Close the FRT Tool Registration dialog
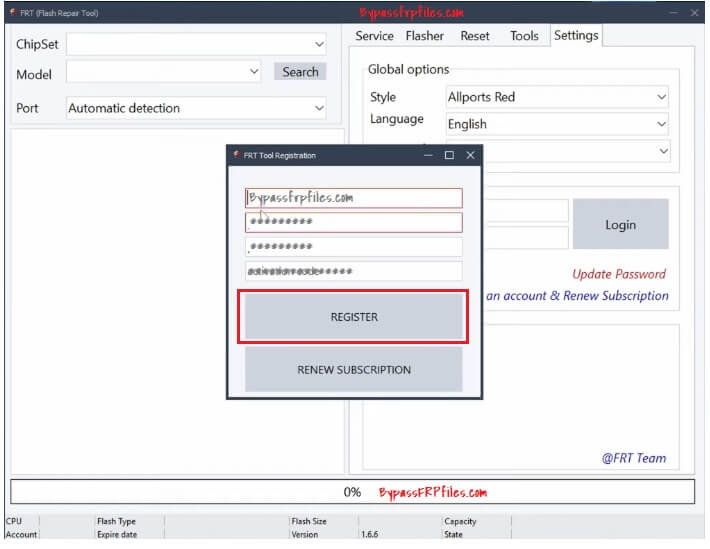The width and height of the screenshot is (710, 549). click(470, 155)
